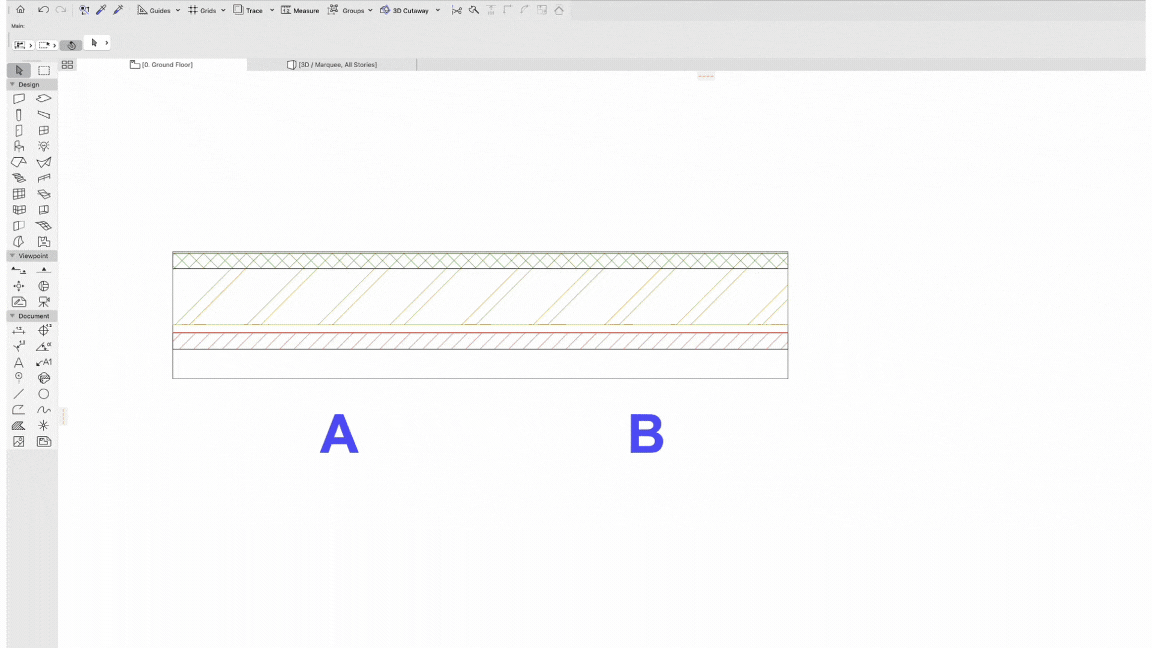This screenshot has height=648, width=1152.
Task: Select the Level Dimension tool
Action: coord(44,331)
